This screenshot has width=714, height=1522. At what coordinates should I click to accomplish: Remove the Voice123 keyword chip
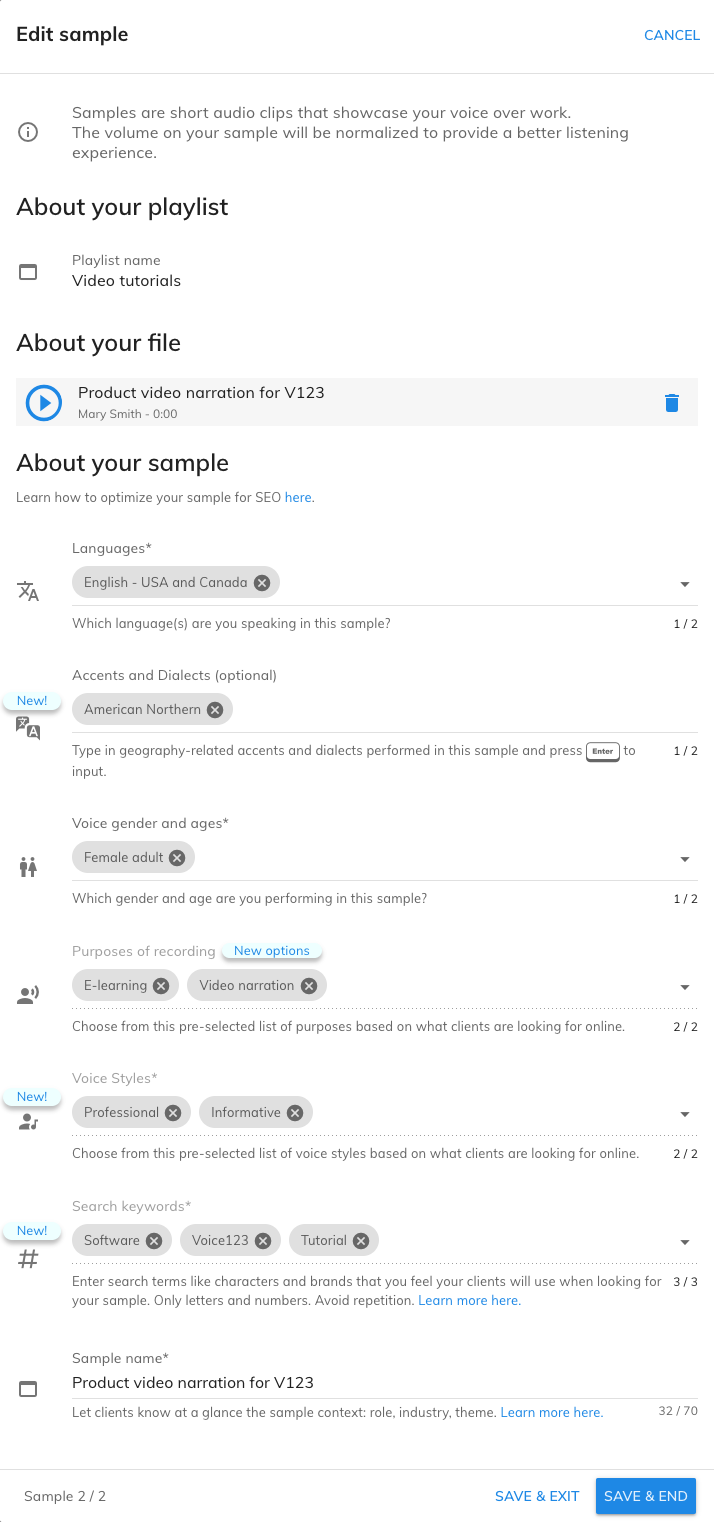263,1240
